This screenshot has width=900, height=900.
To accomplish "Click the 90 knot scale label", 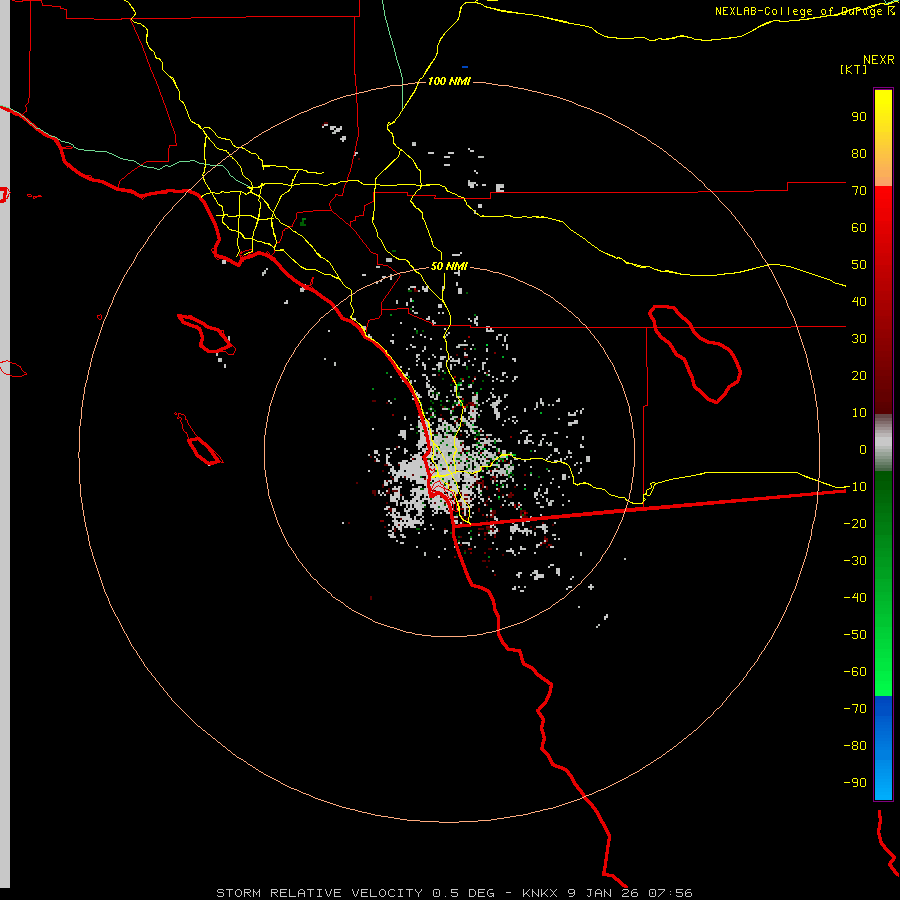I will coord(859,117).
